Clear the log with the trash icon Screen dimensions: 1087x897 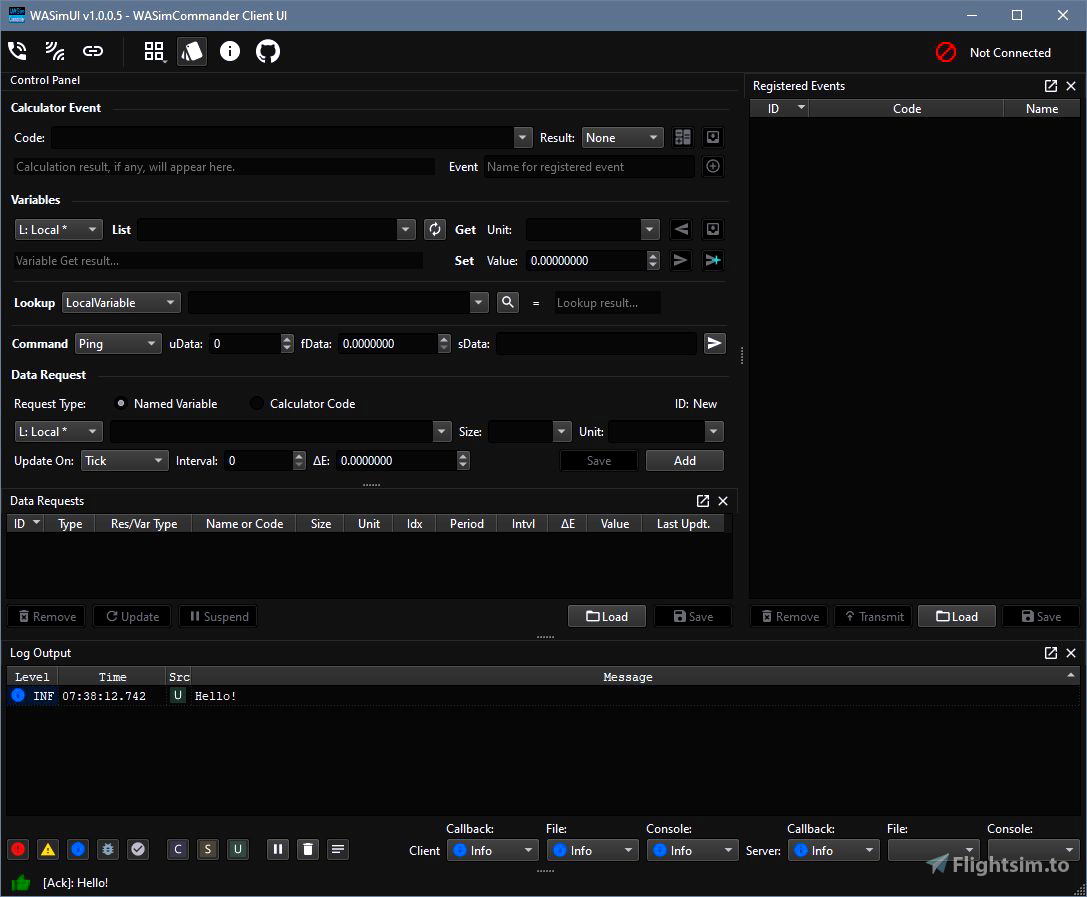tap(308, 849)
